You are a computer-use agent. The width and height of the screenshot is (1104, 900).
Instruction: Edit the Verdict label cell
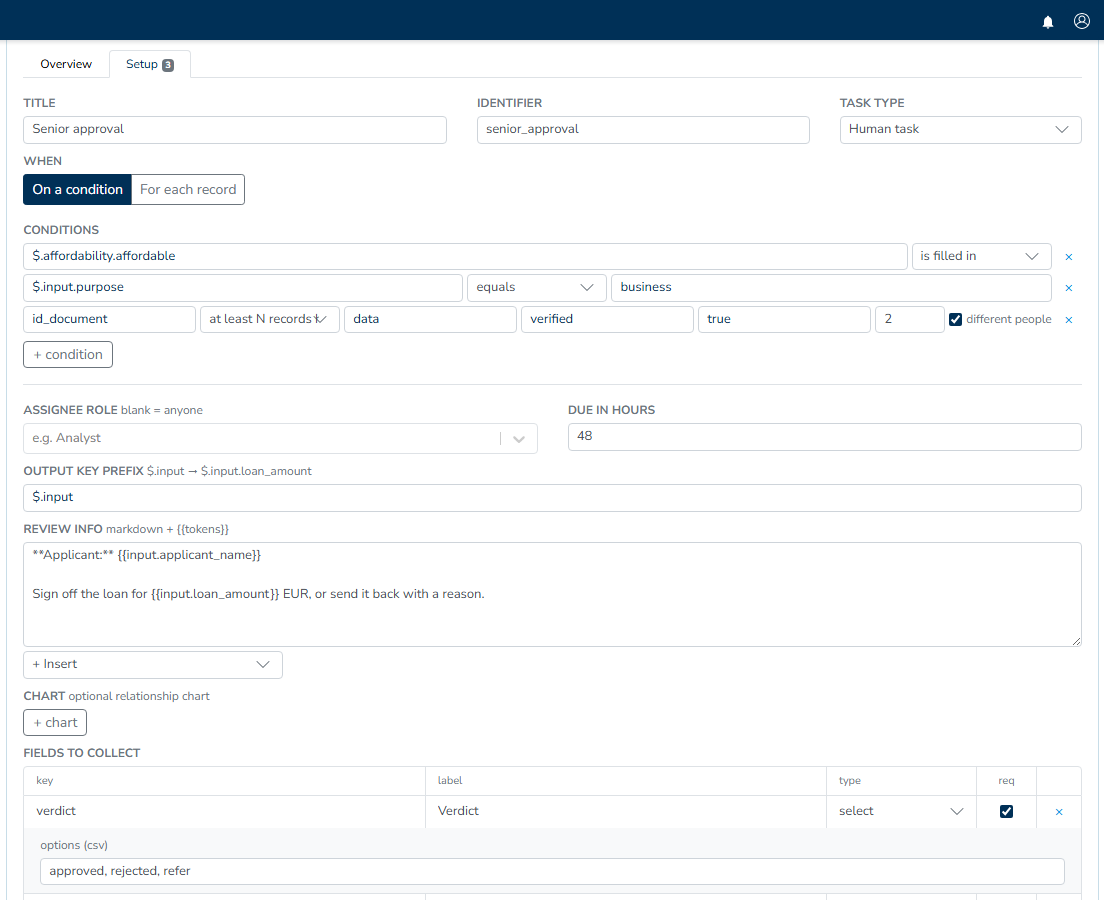626,811
